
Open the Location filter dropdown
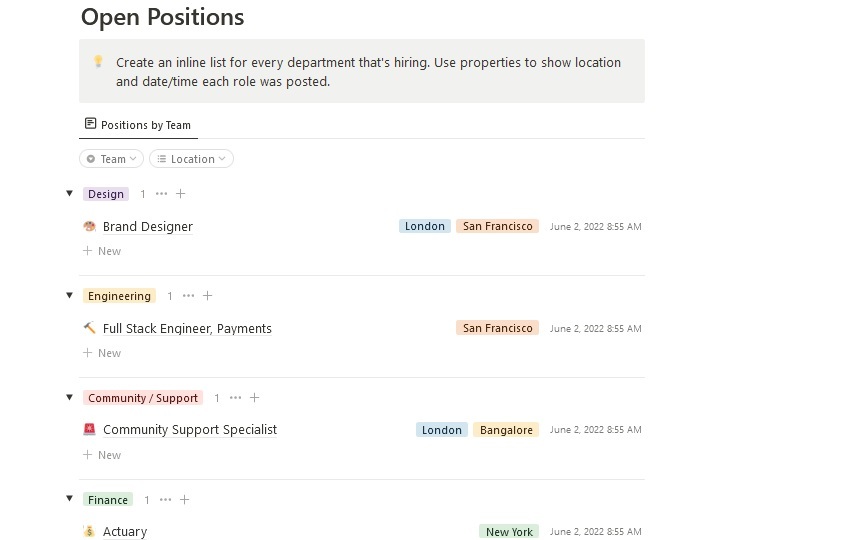point(191,159)
